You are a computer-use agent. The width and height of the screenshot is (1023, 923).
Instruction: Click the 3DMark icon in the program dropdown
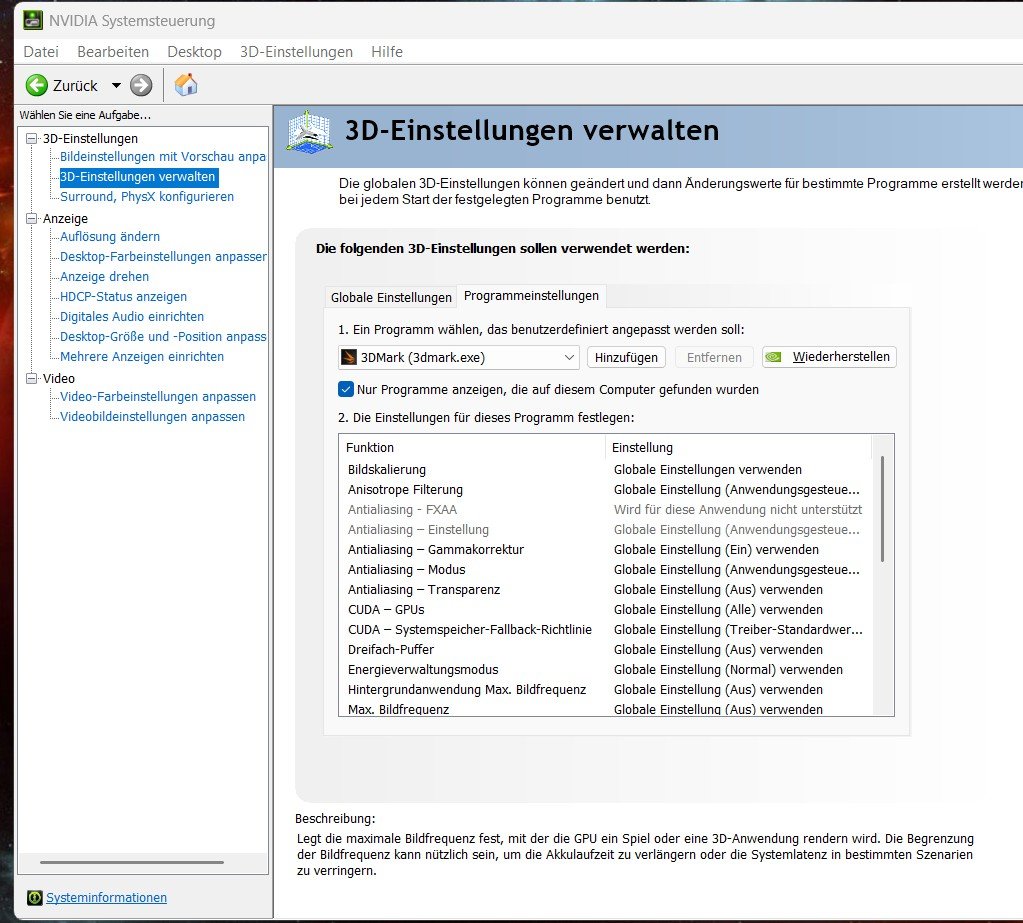coord(349,357)
